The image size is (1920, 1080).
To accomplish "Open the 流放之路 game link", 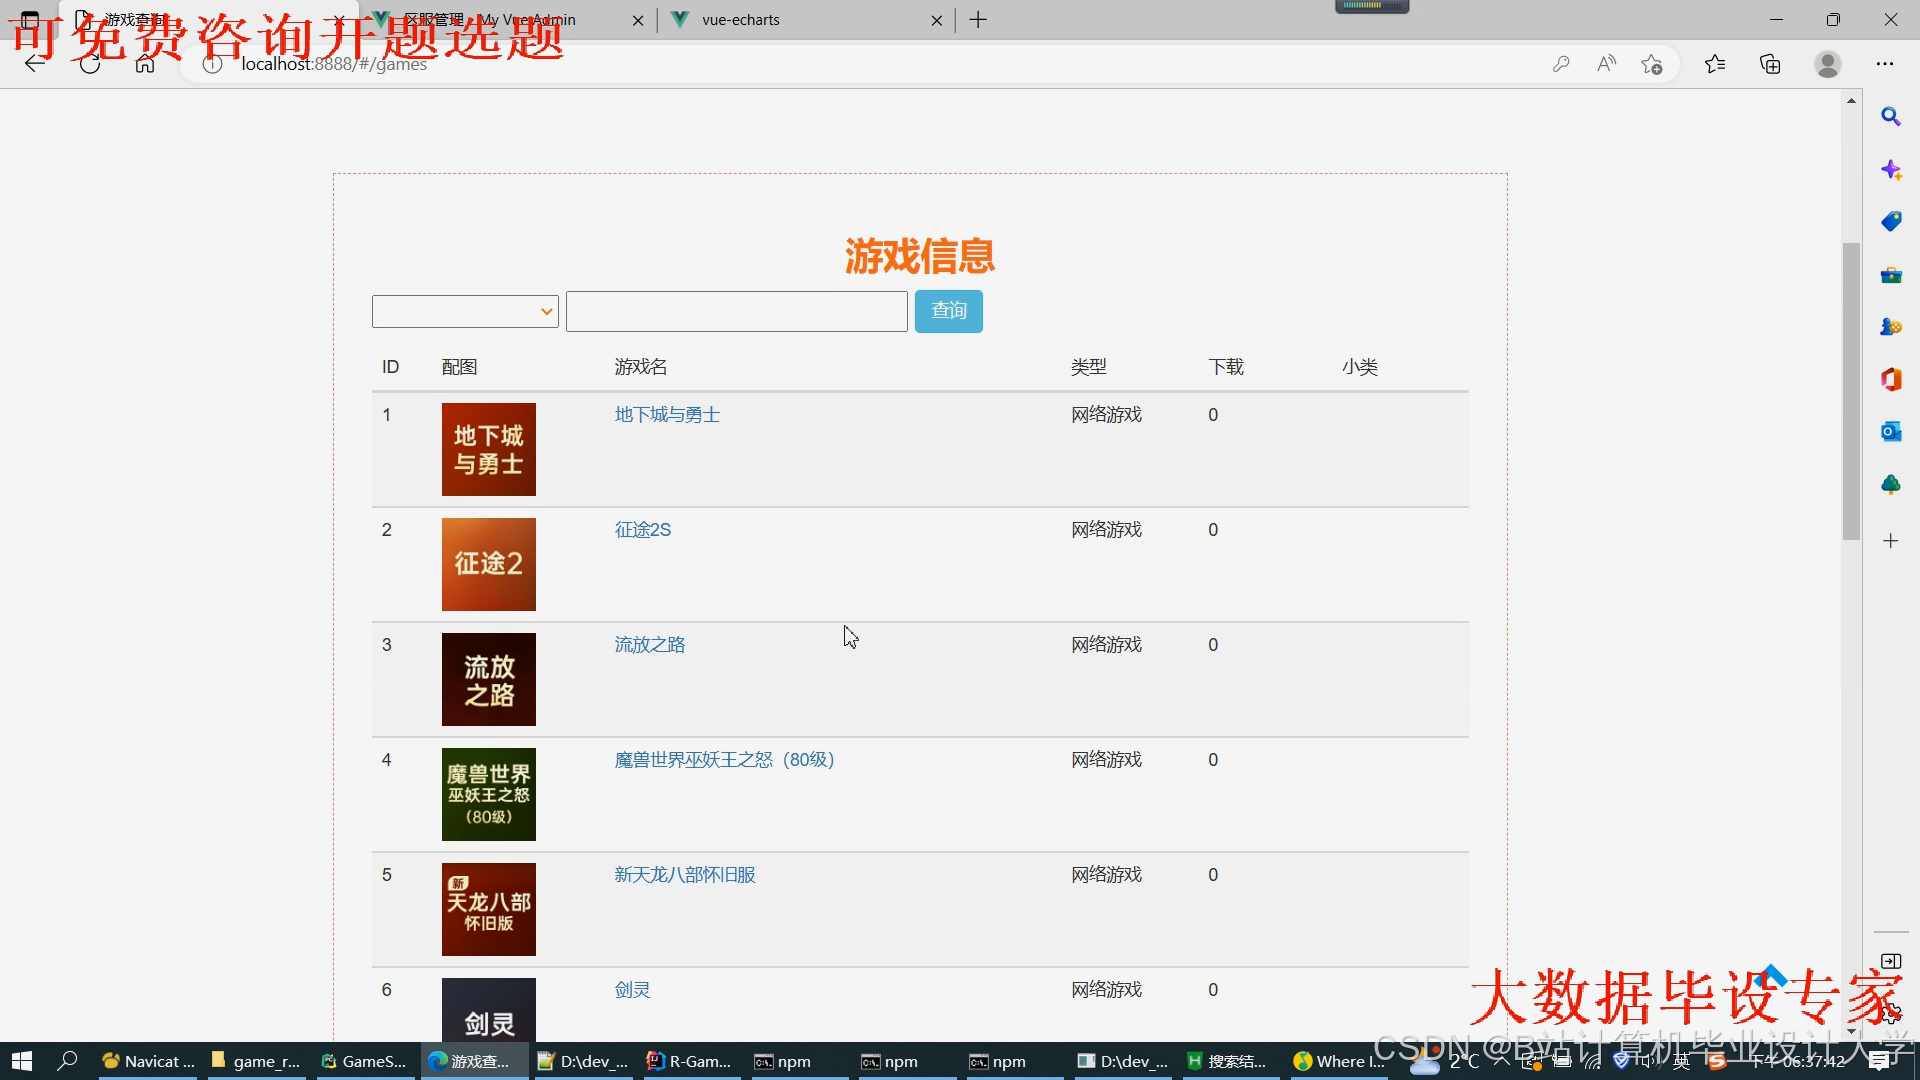I will (650, 645).
